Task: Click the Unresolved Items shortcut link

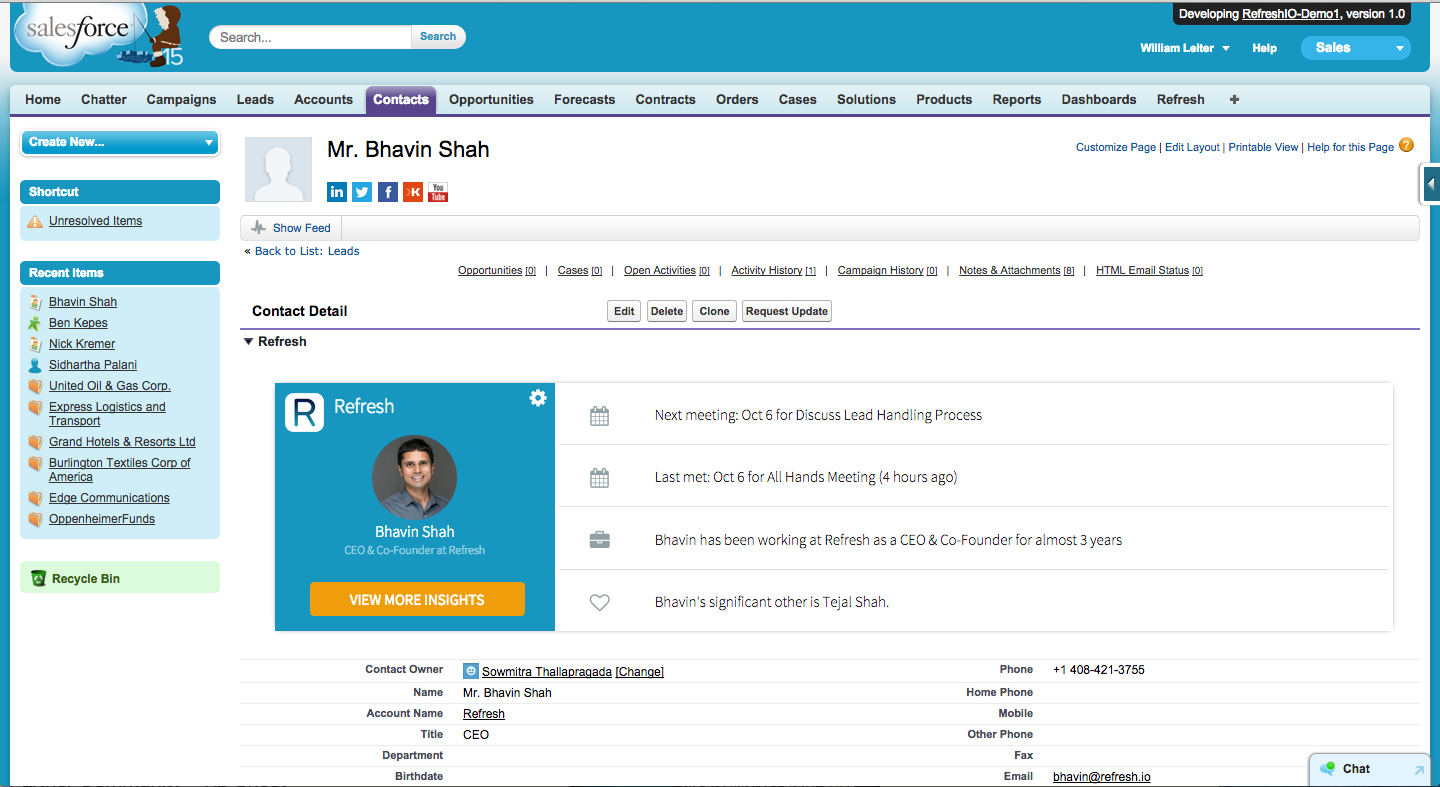Action: pyautogui.click(x=96, y=221)
